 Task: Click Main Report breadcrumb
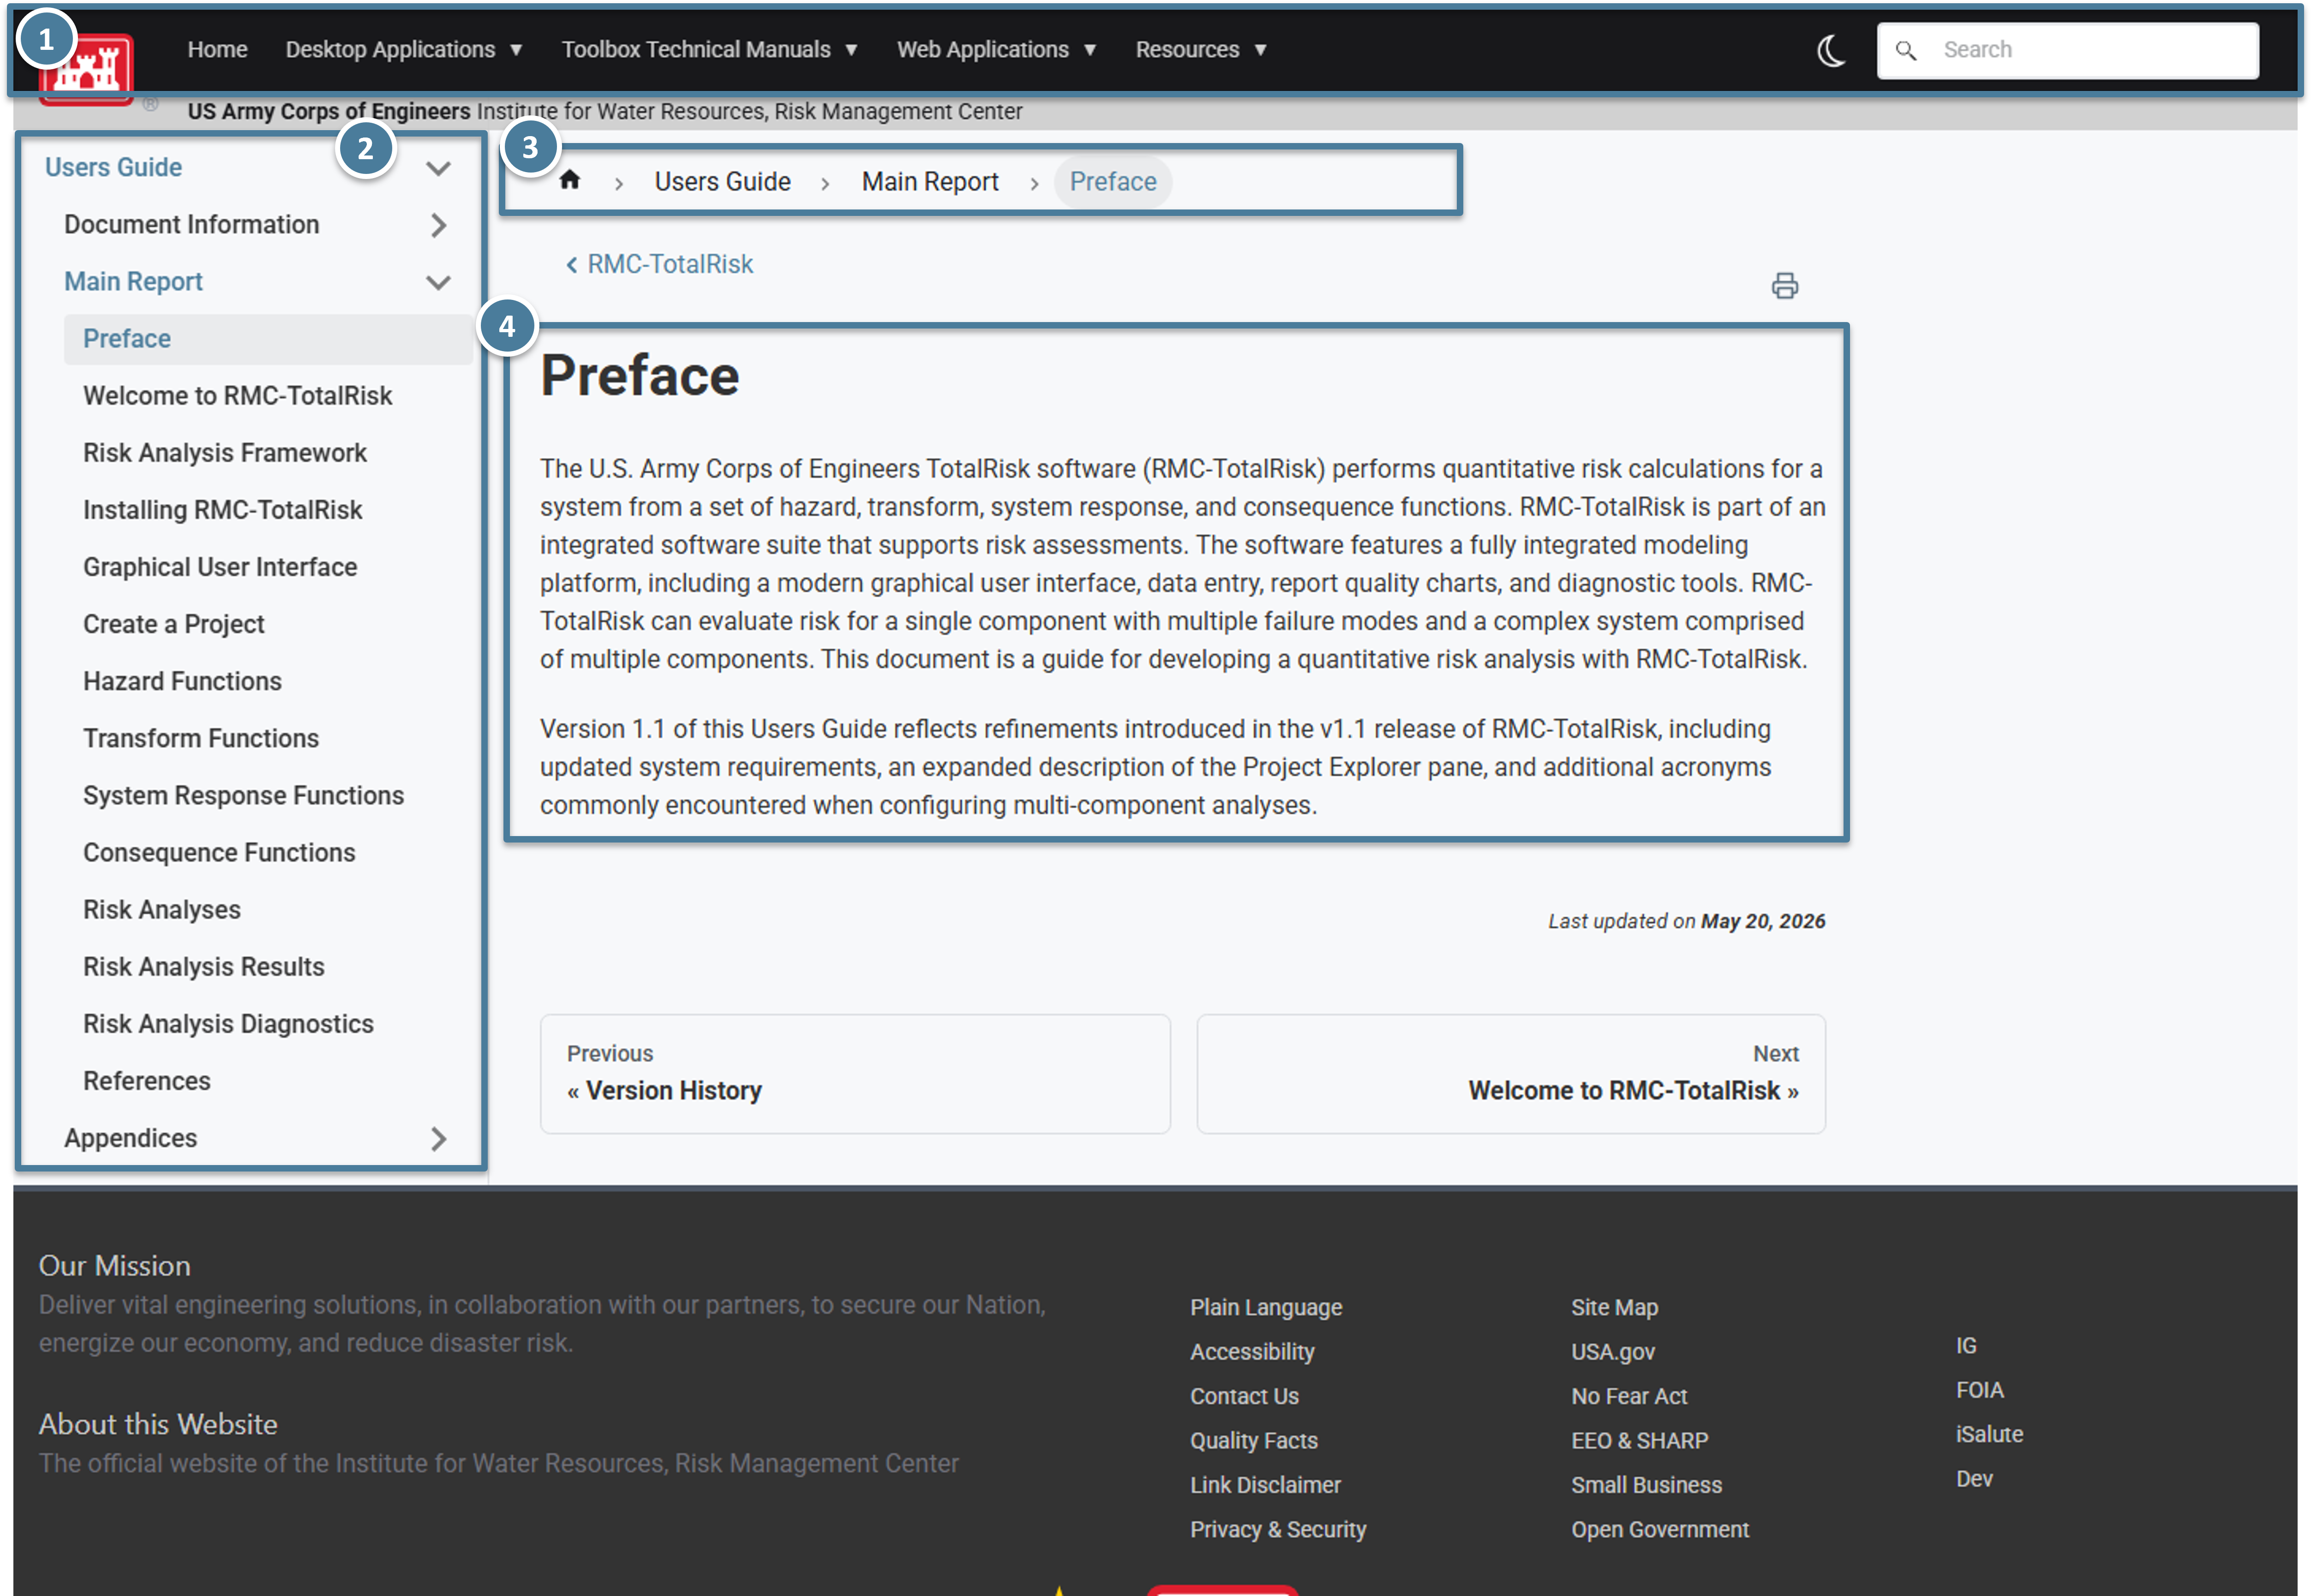click(x=930, y=181)
